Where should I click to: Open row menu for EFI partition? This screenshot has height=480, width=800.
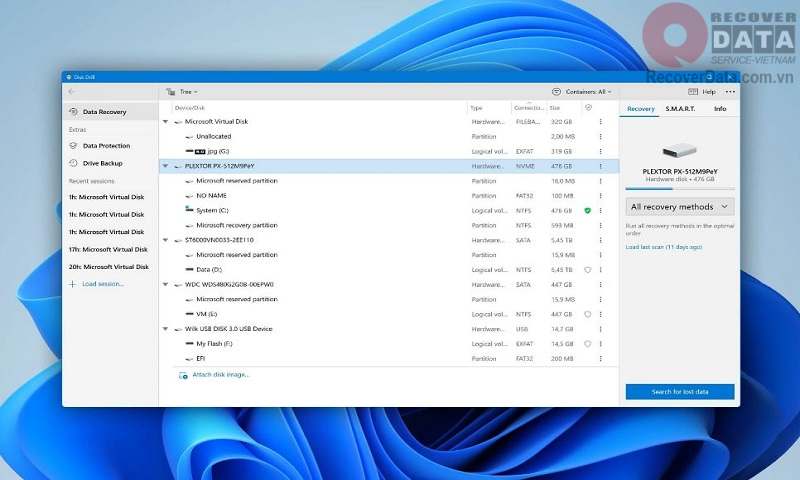601,359
